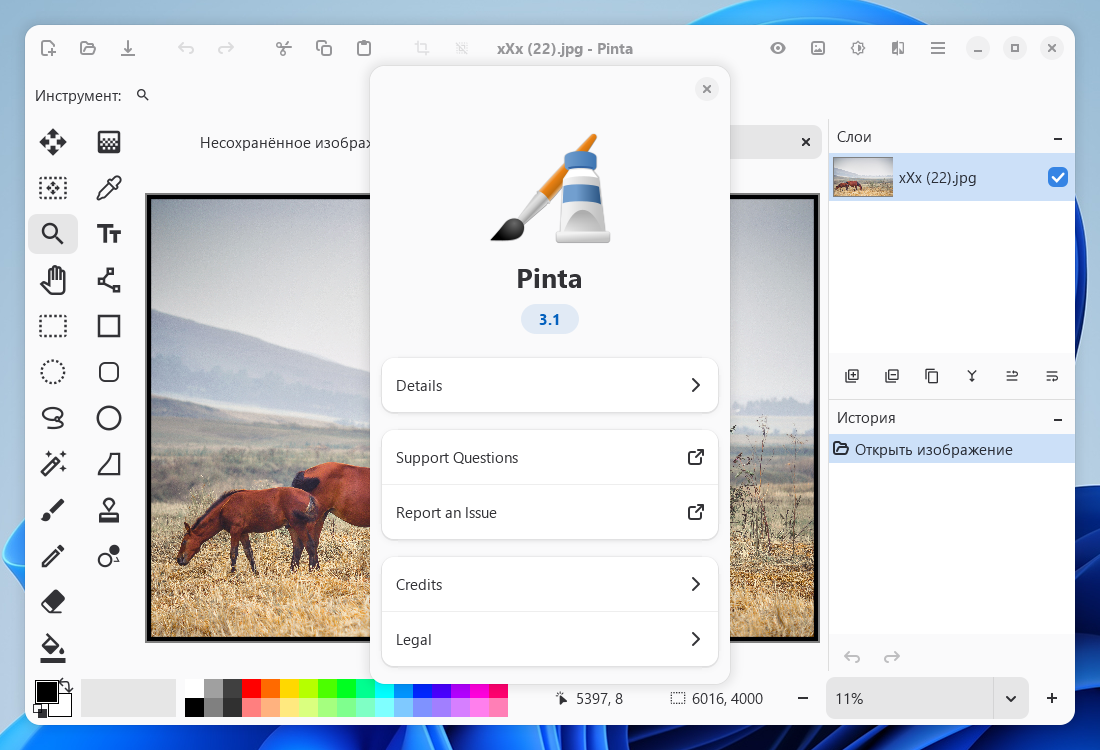The width and height of the screenshot is (1100, 750).
Task: Select the Move Selected tool
Action: tap(53, 142)
